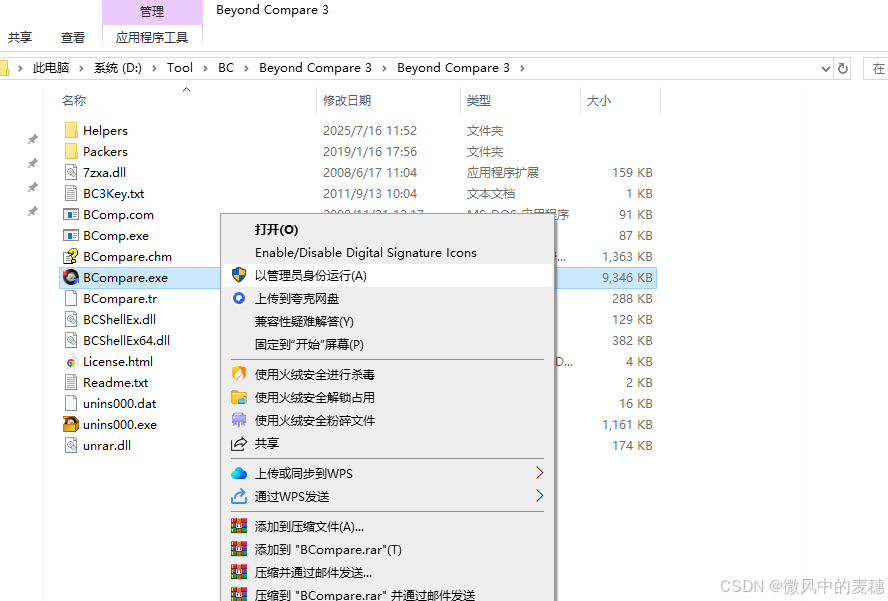Choose 以管理员身份运行(A)
This screenshot has height=601, width=888.
[388, 275]
